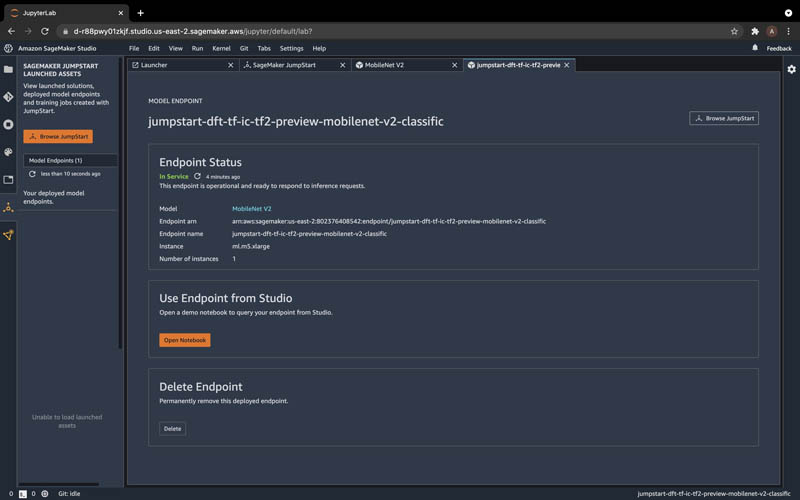This screenshot has height=500, width=800.
Task: Click the Delete endpoint button
Action: pos(172,429)
